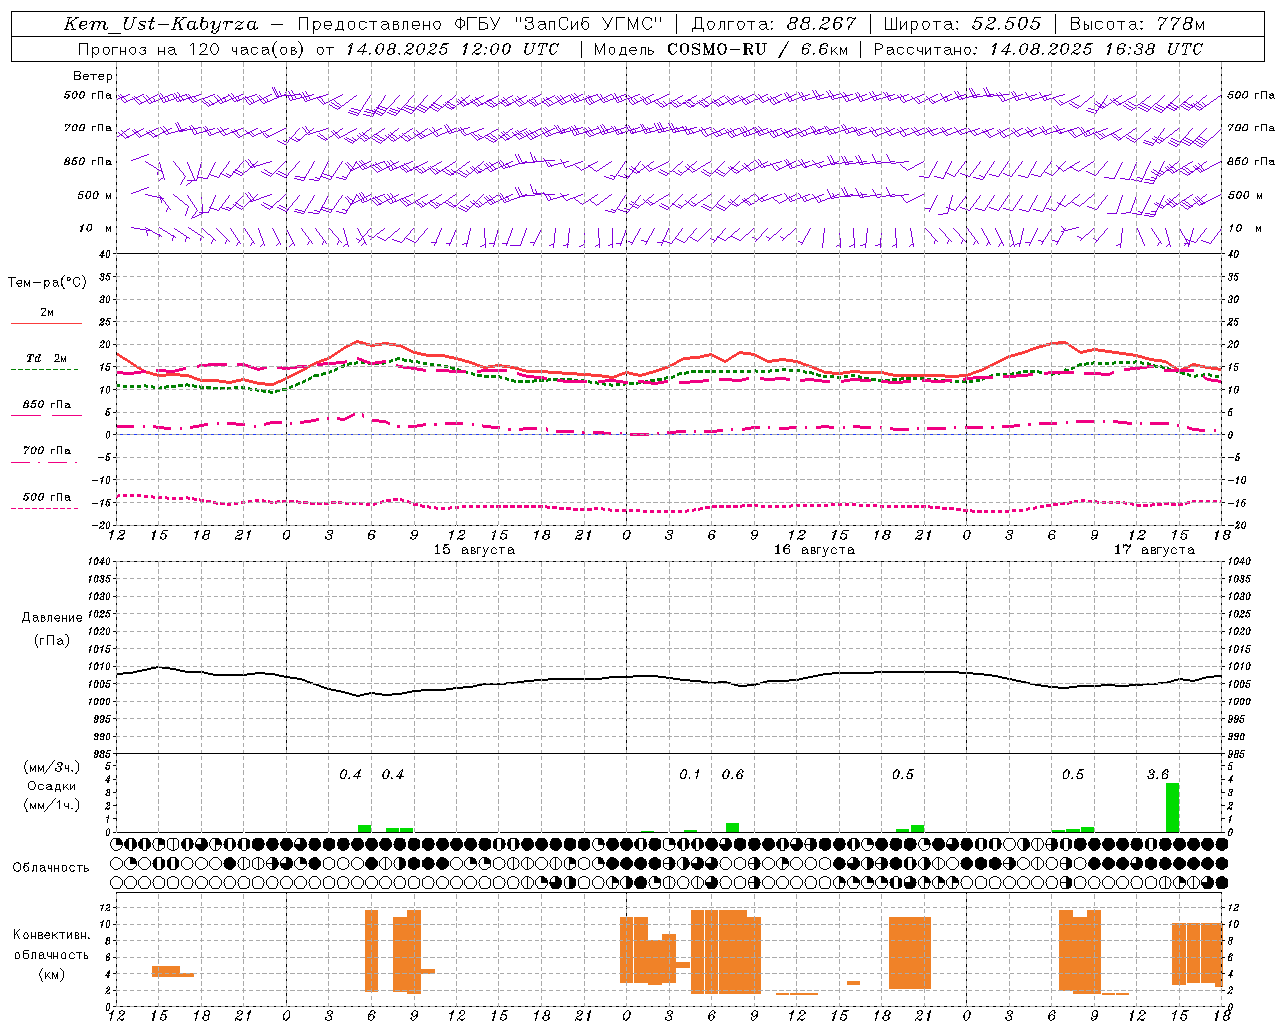Click the Тем-ра(°C) temperature panel label
Screen dimensions: 1280x1024
click(x=47, y=283)
